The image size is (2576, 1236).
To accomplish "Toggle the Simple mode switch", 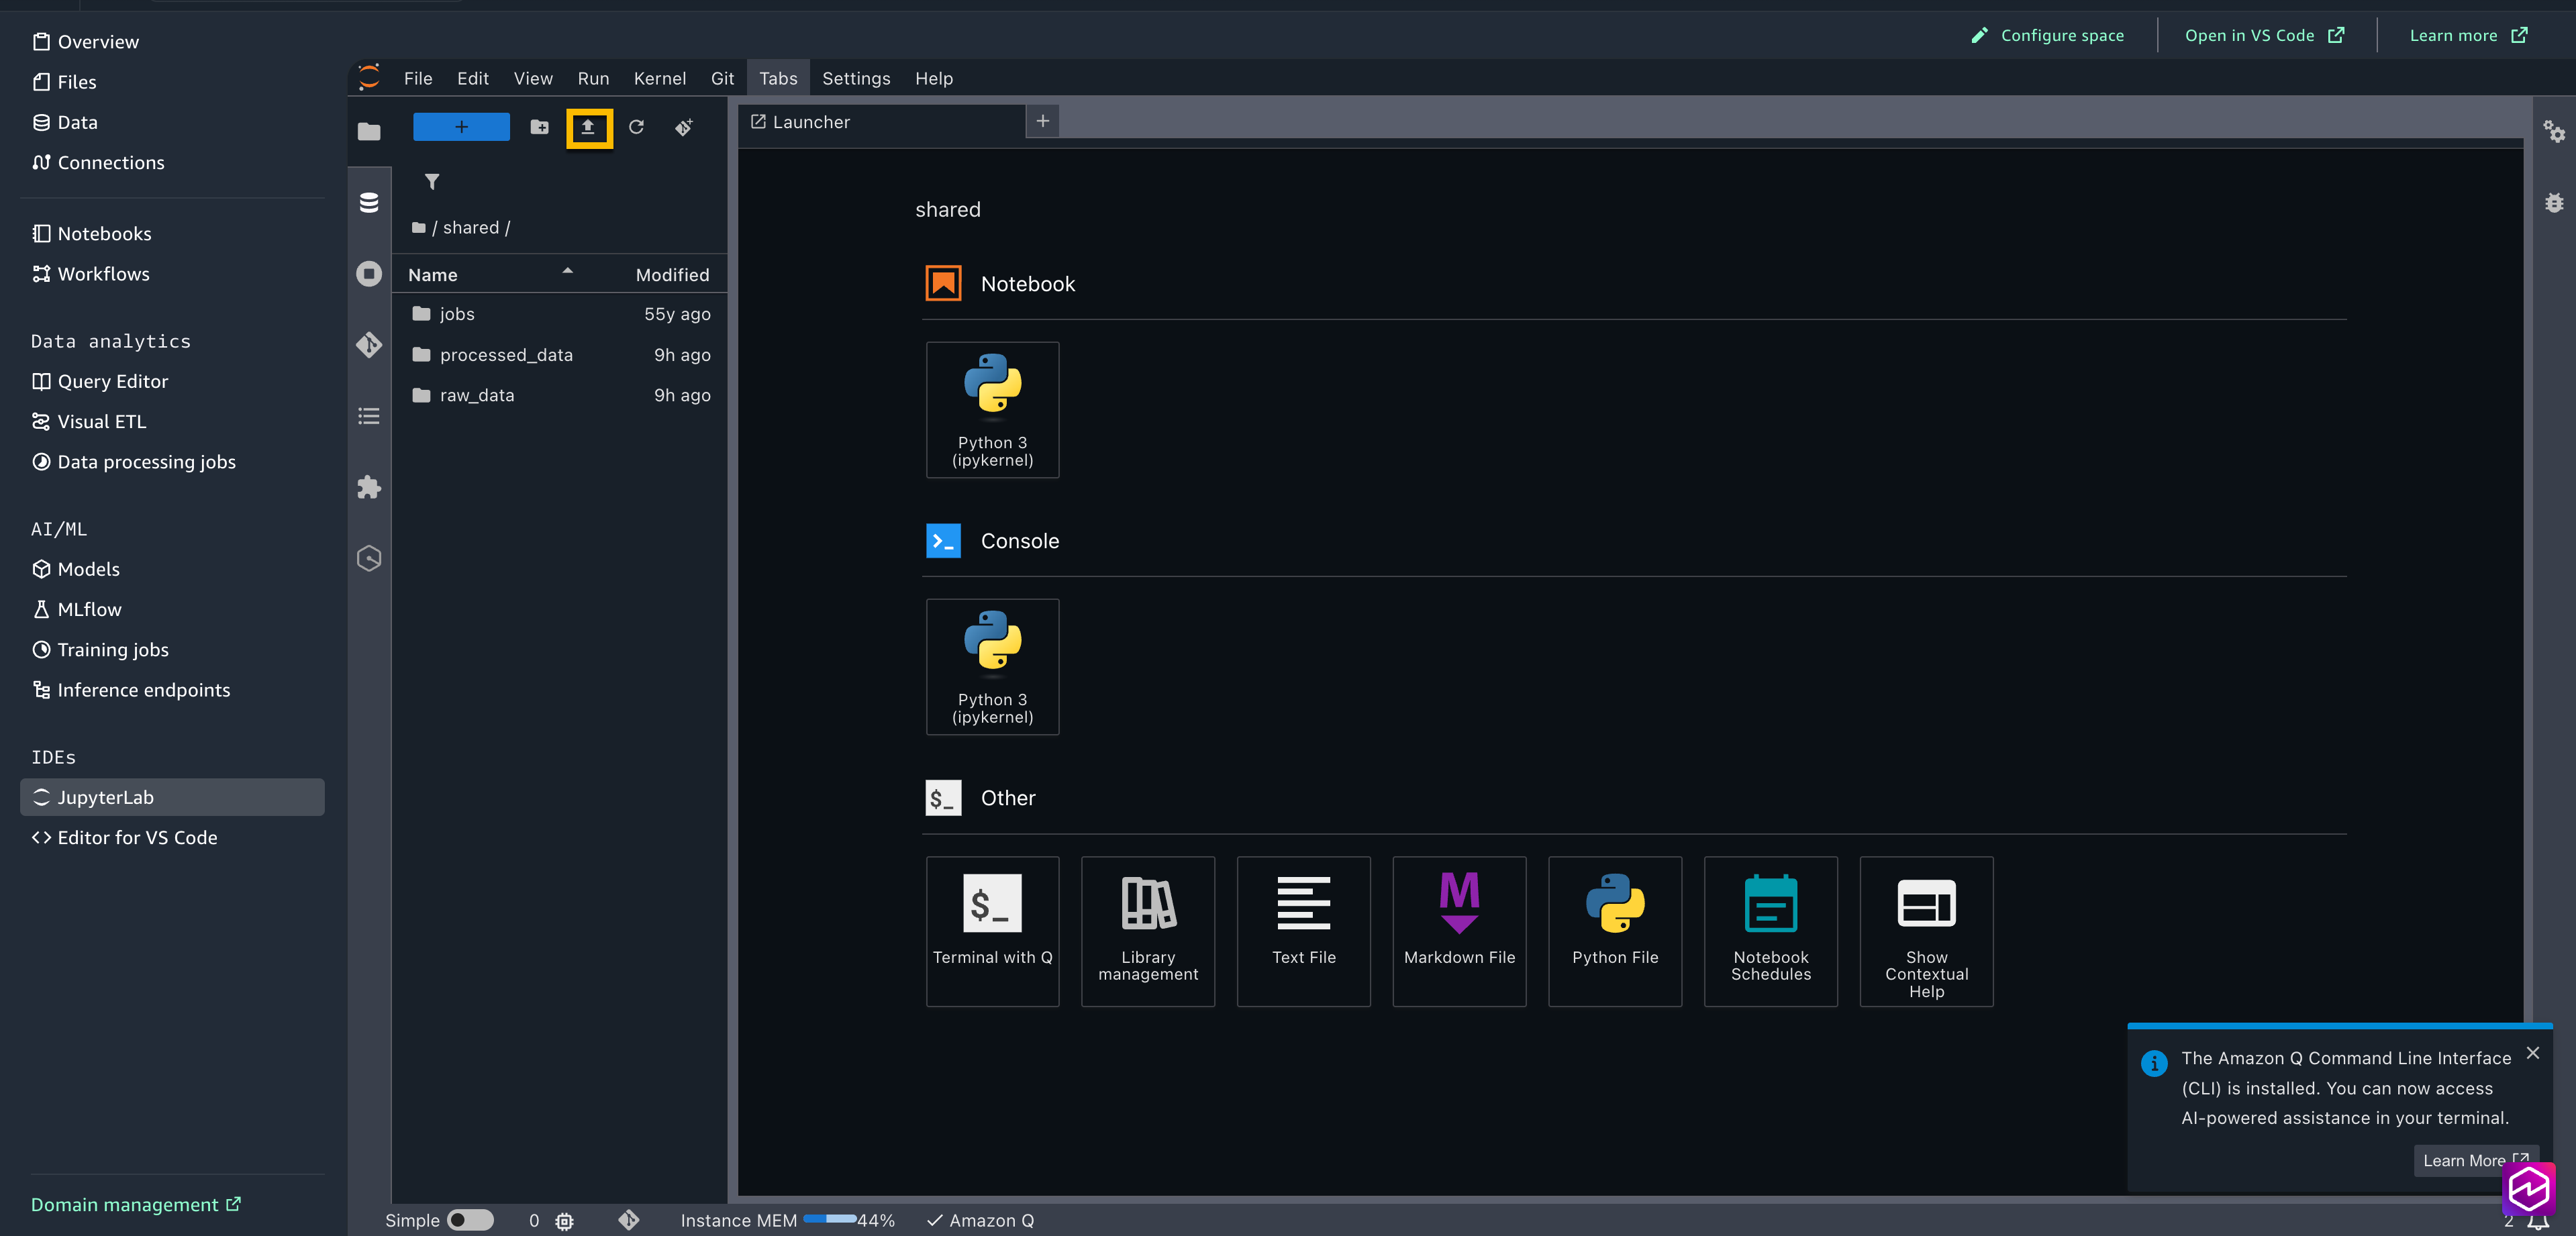I will click(470, 1220).
